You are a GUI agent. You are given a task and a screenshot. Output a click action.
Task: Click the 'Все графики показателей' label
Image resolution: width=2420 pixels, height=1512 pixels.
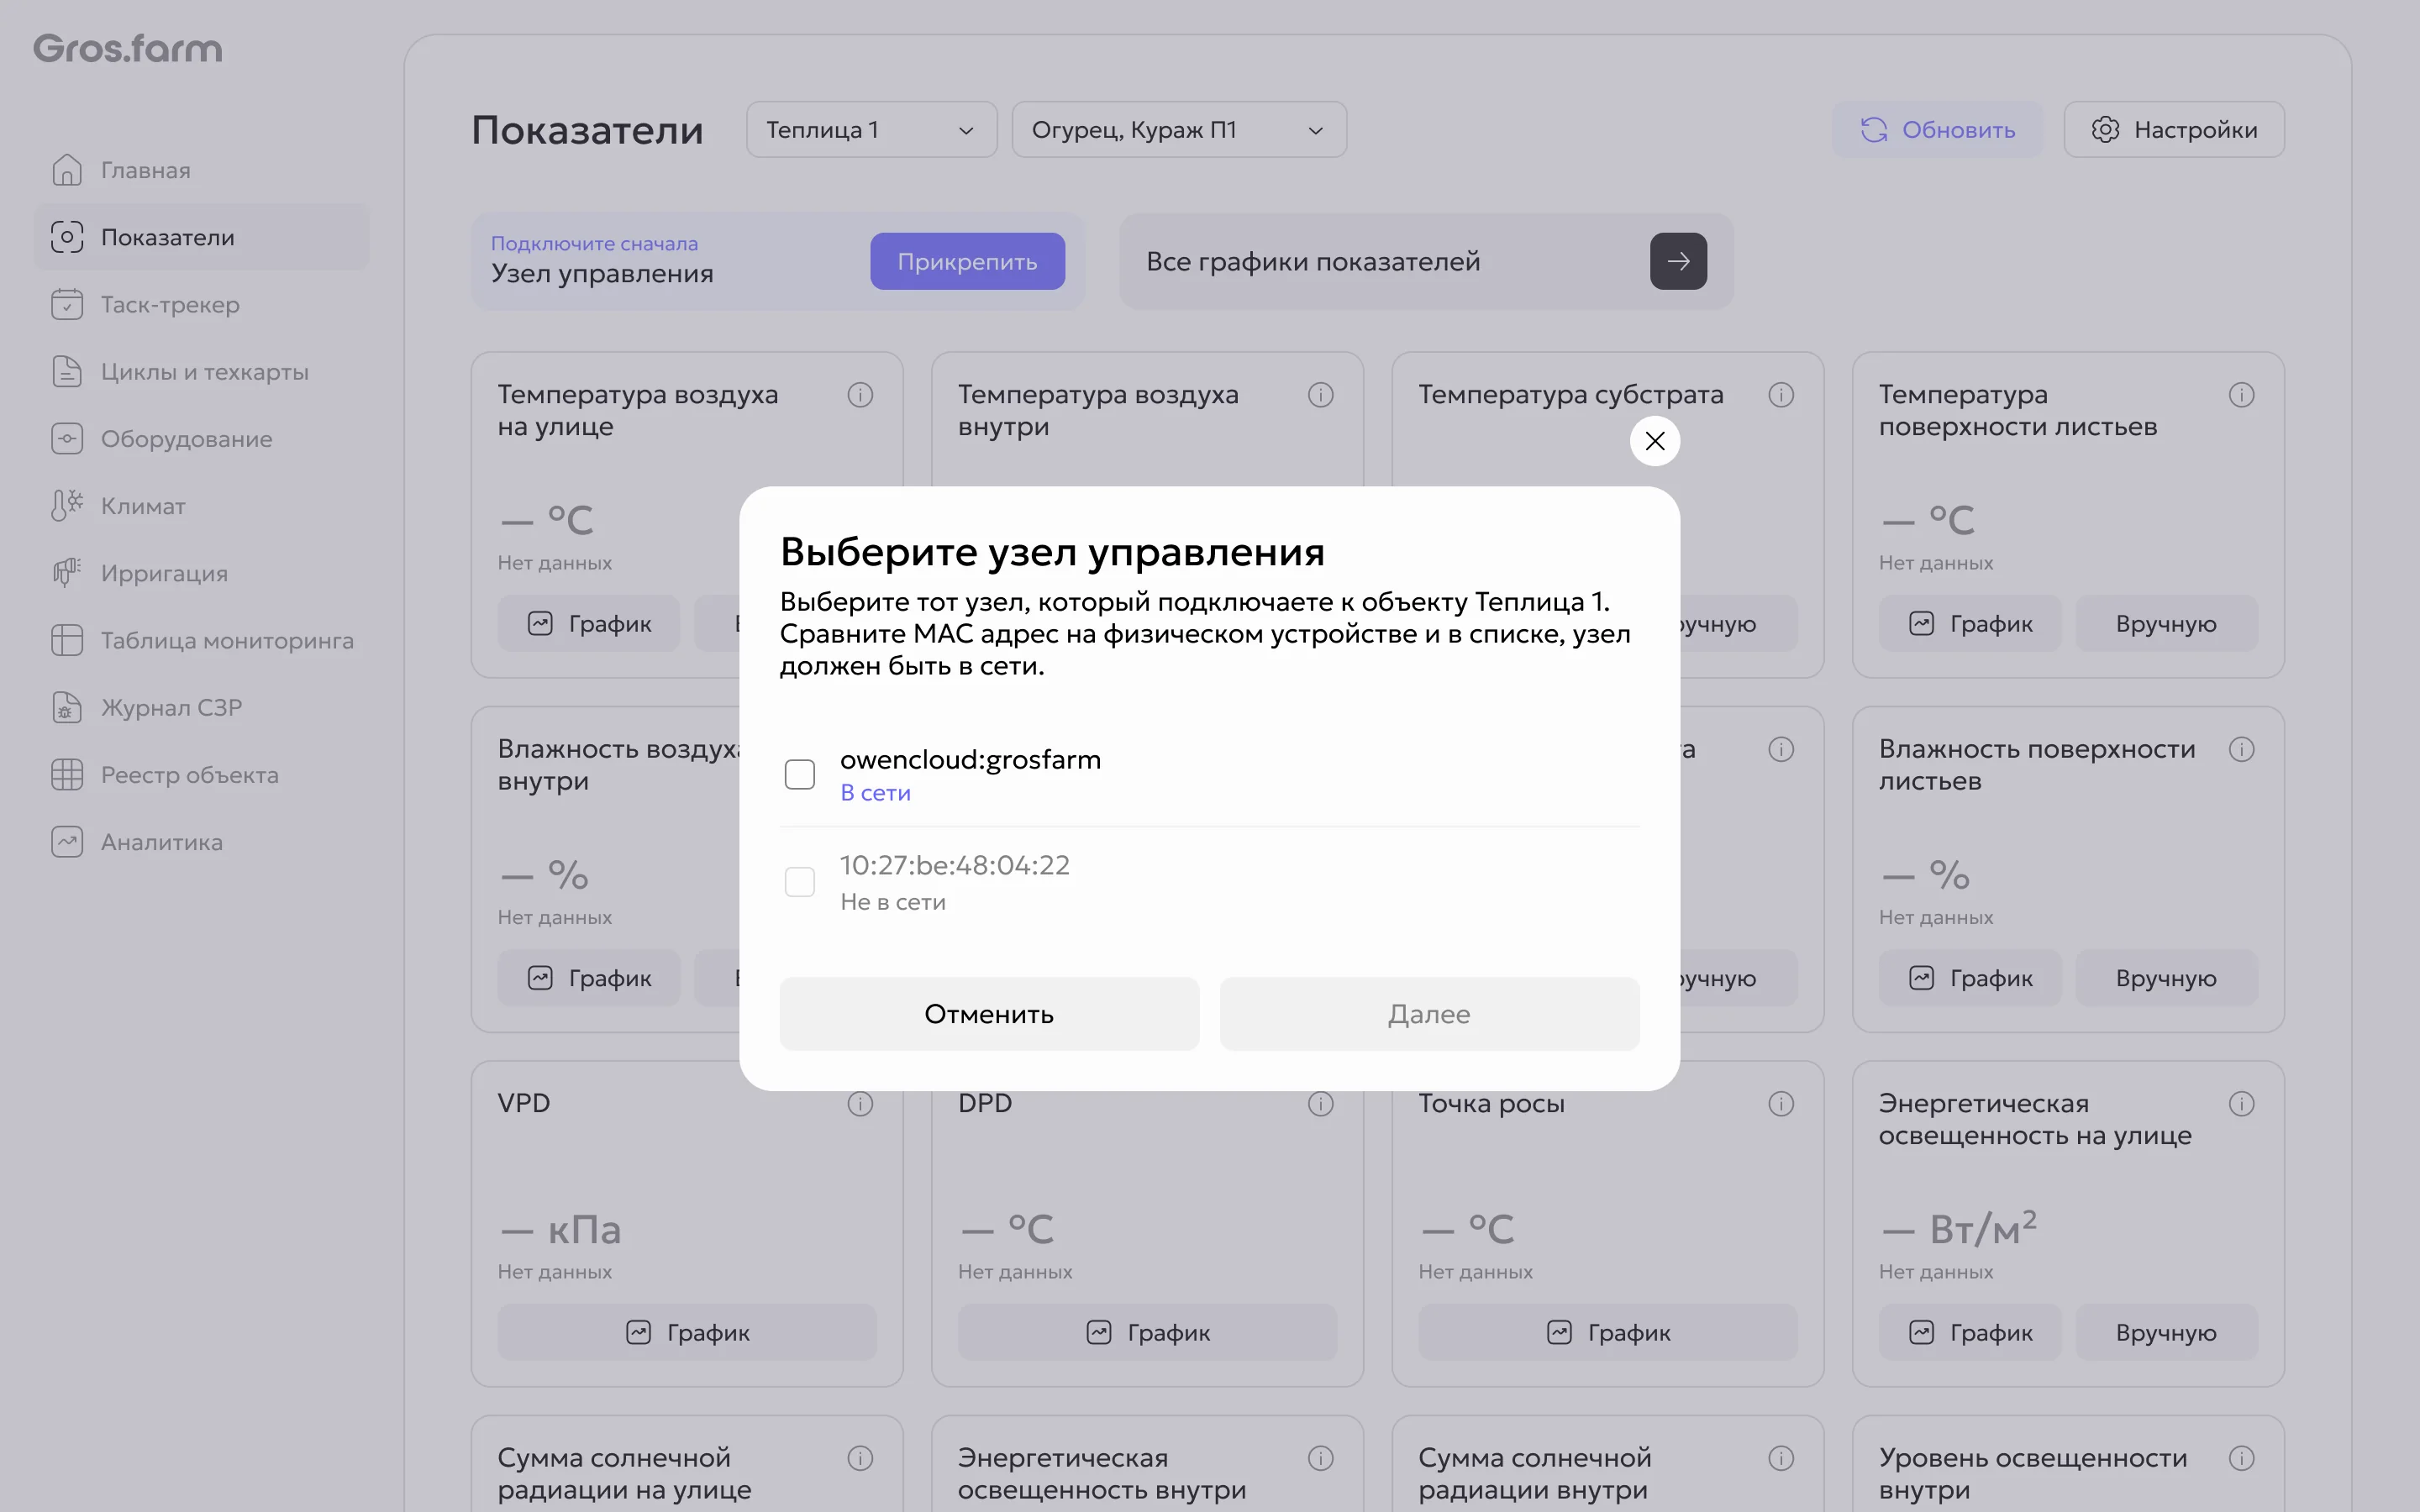(x=1313, y=262)
